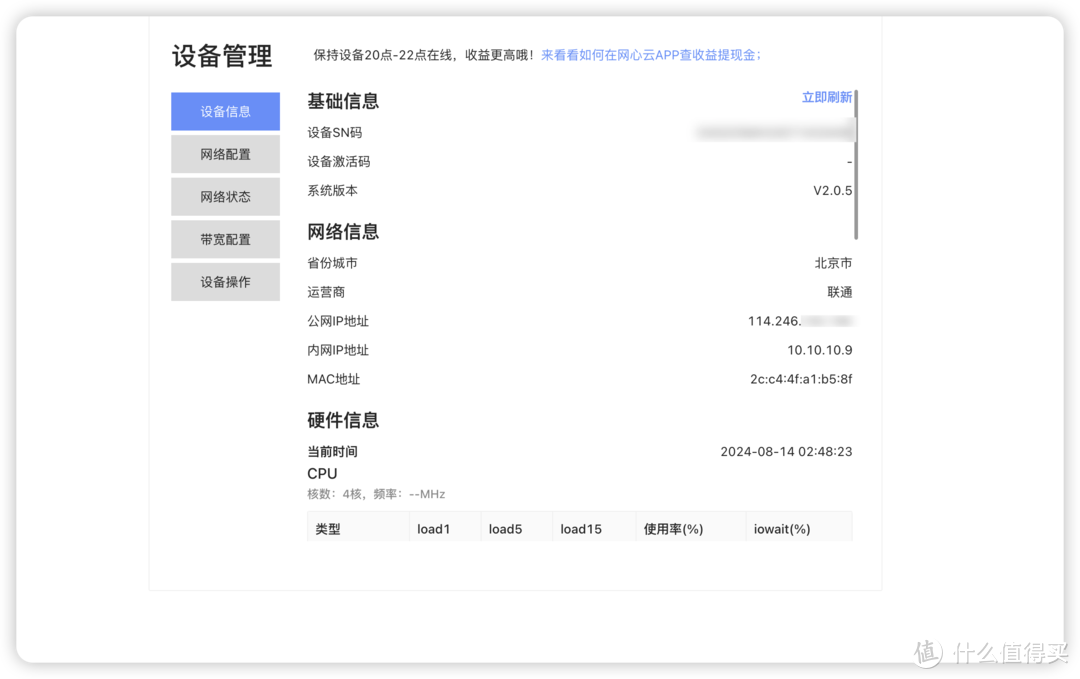Switch to the 网络状态 tab

pos(225,197)
